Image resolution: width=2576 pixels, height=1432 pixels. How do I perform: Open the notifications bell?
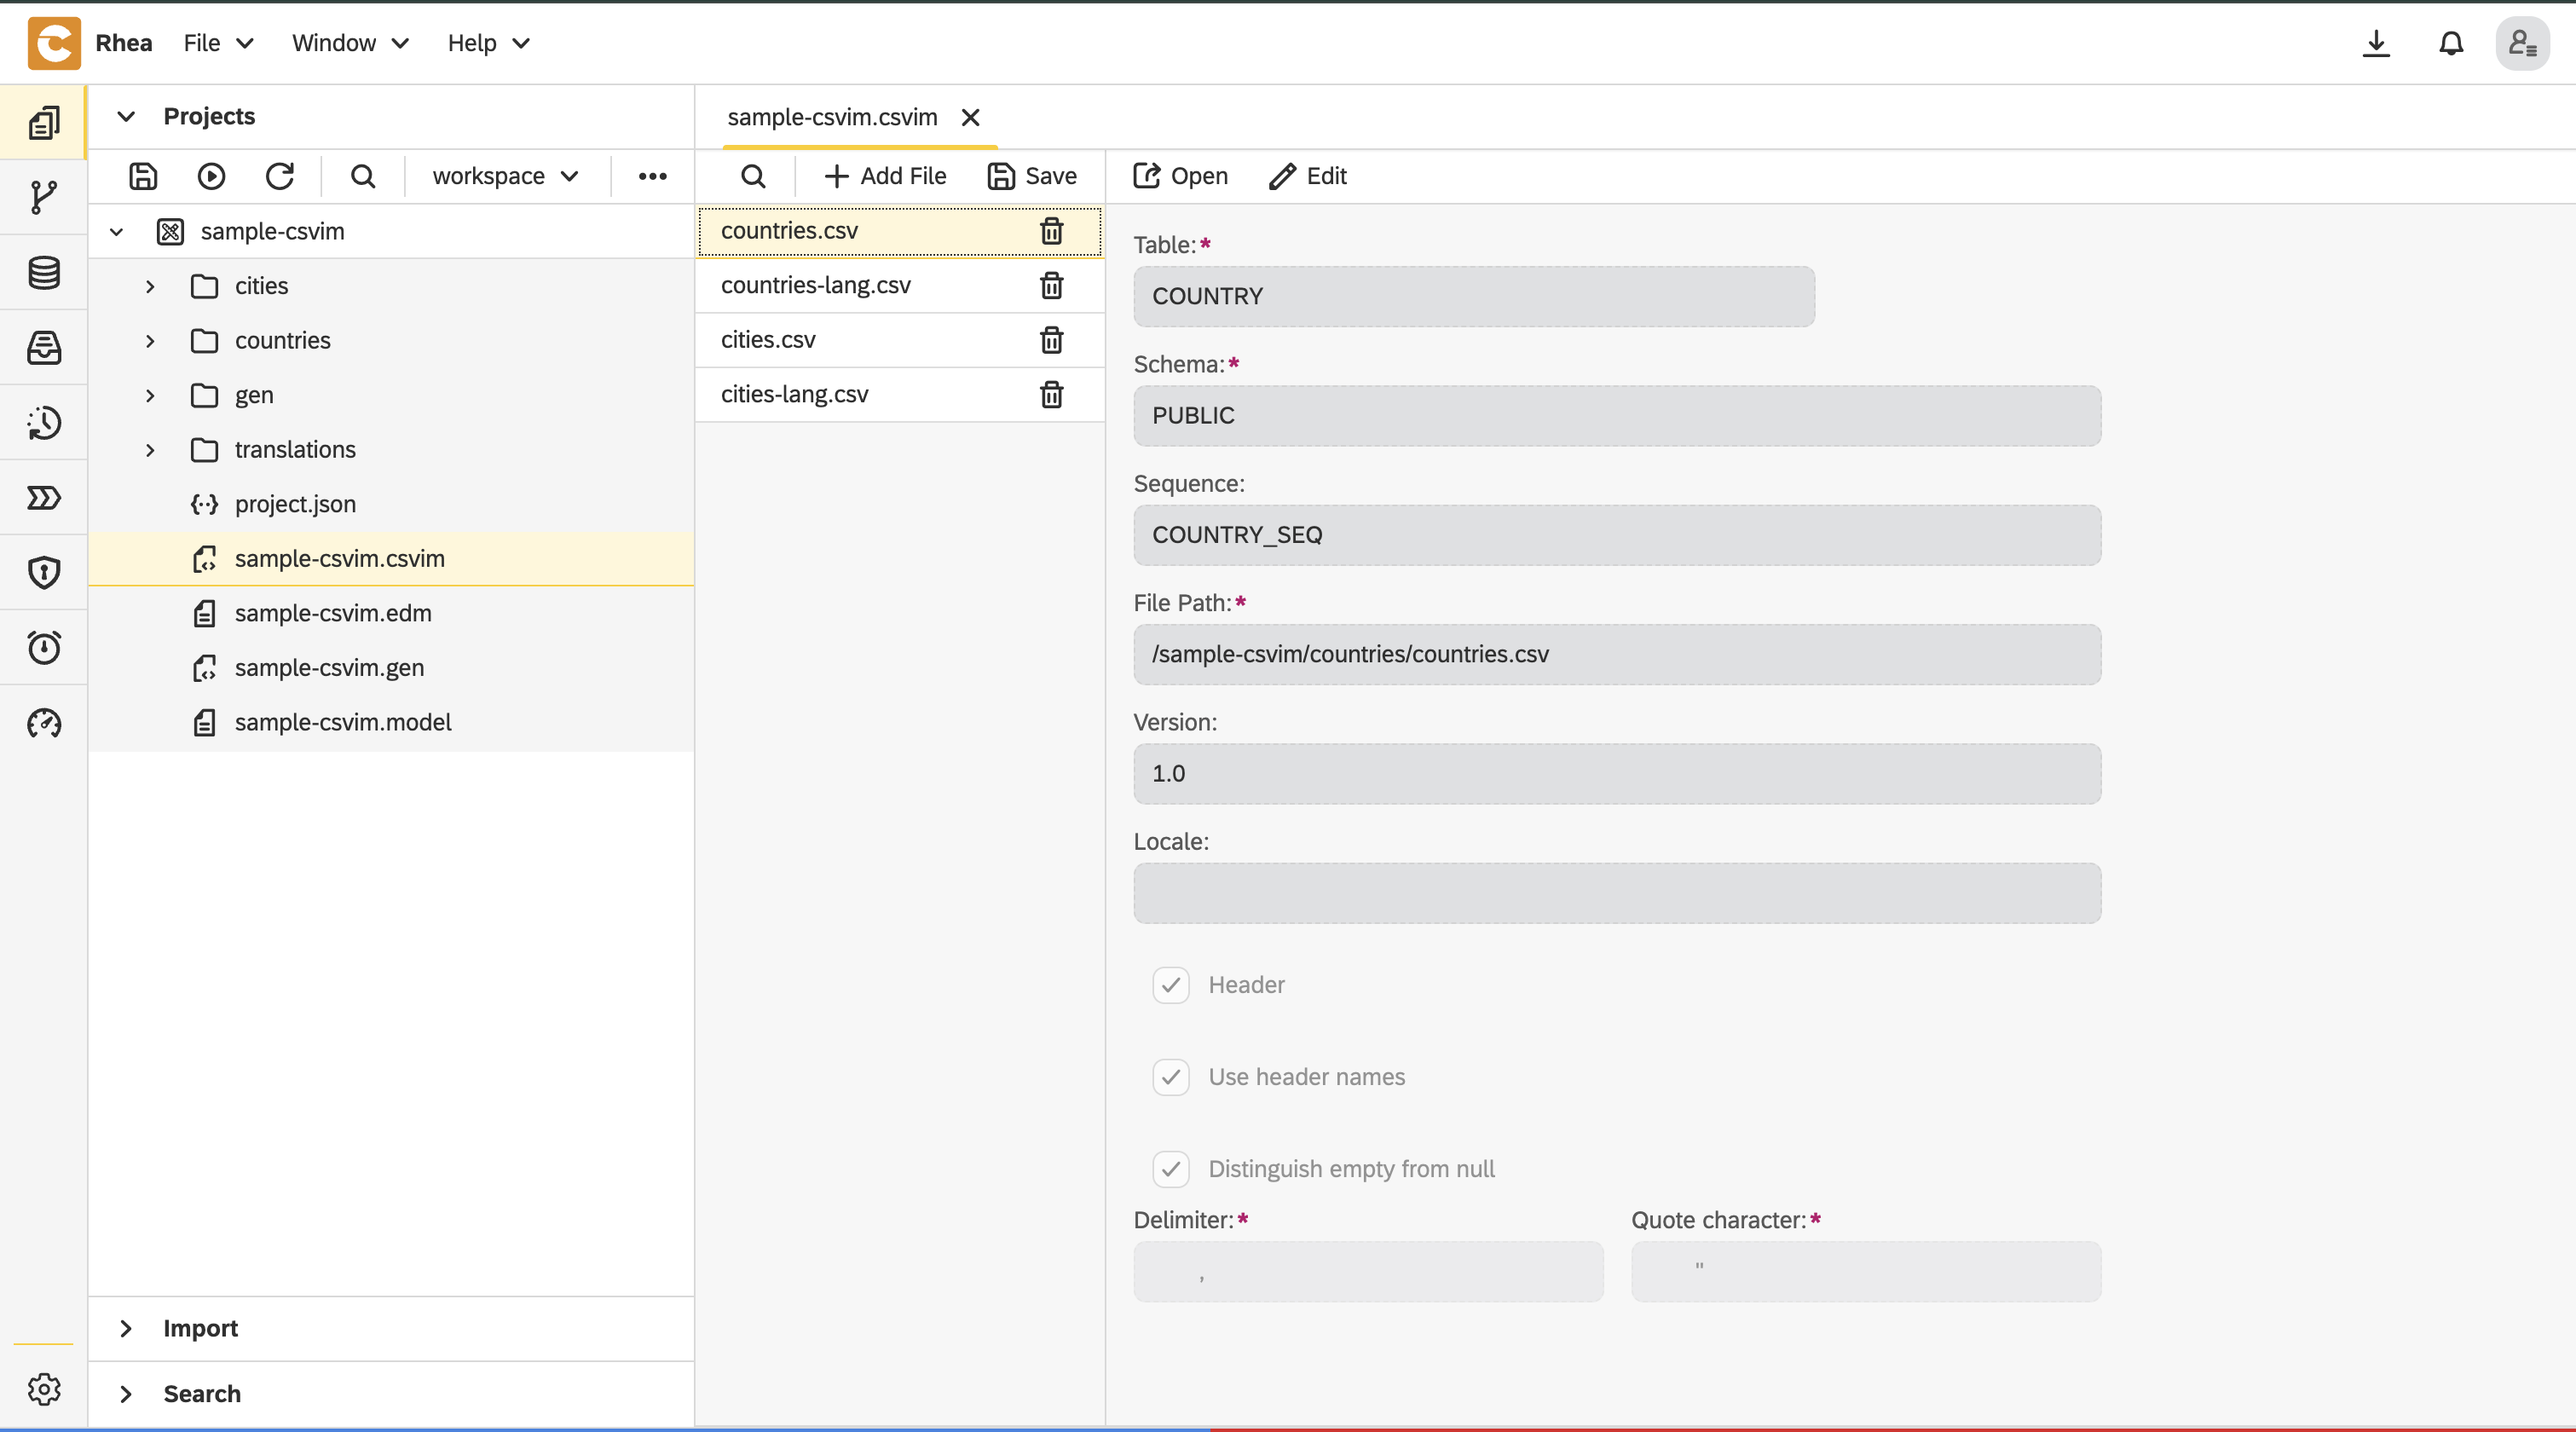tap(2451, 43)
